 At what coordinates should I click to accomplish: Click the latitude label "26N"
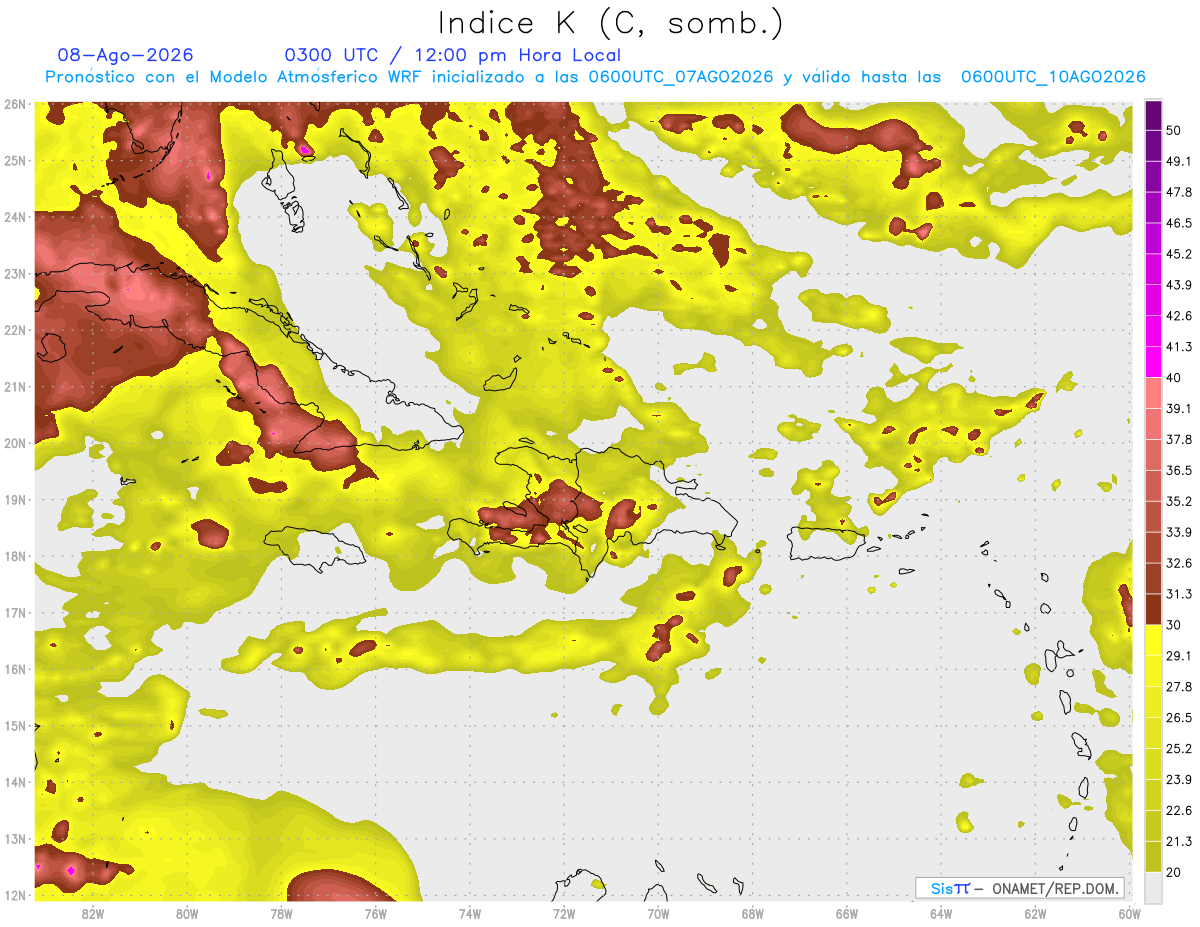click(14, 104)
